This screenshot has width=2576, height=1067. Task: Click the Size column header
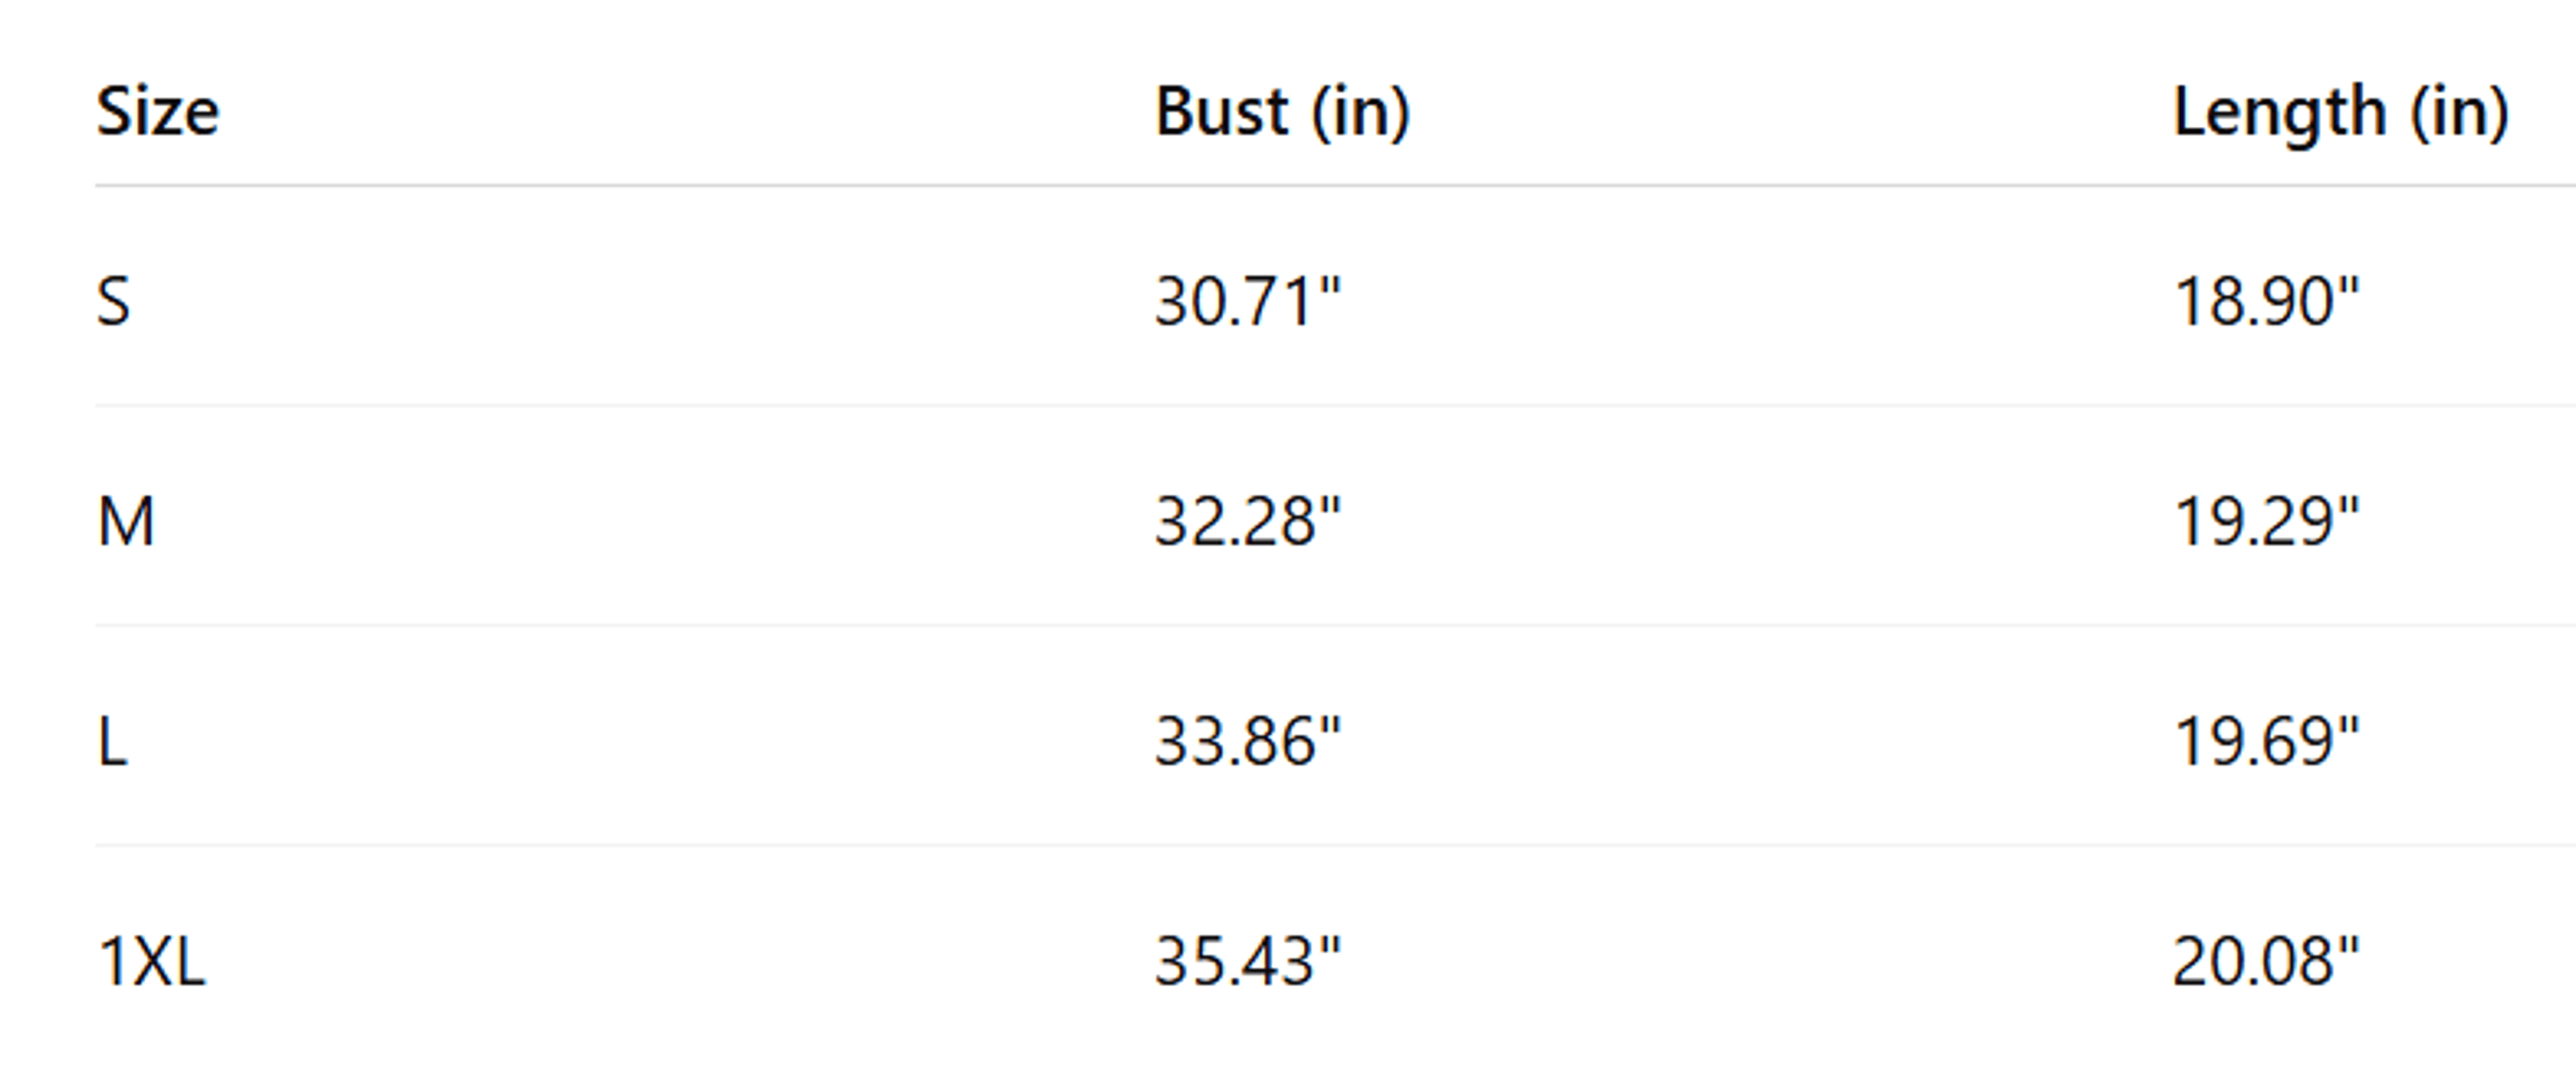(157, 111)
